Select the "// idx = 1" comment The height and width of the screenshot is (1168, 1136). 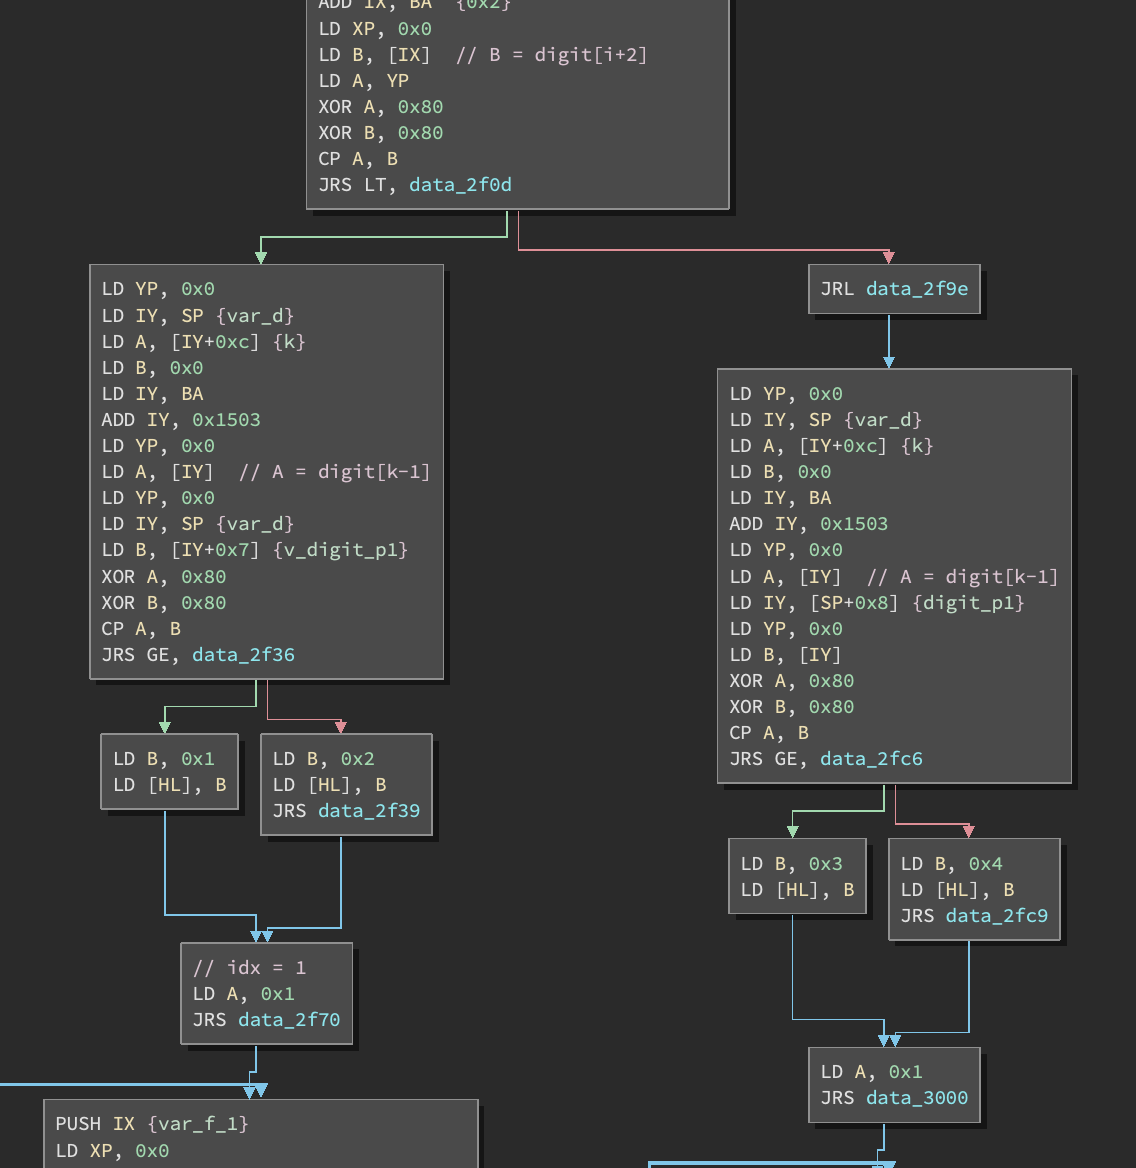point(249,968)
